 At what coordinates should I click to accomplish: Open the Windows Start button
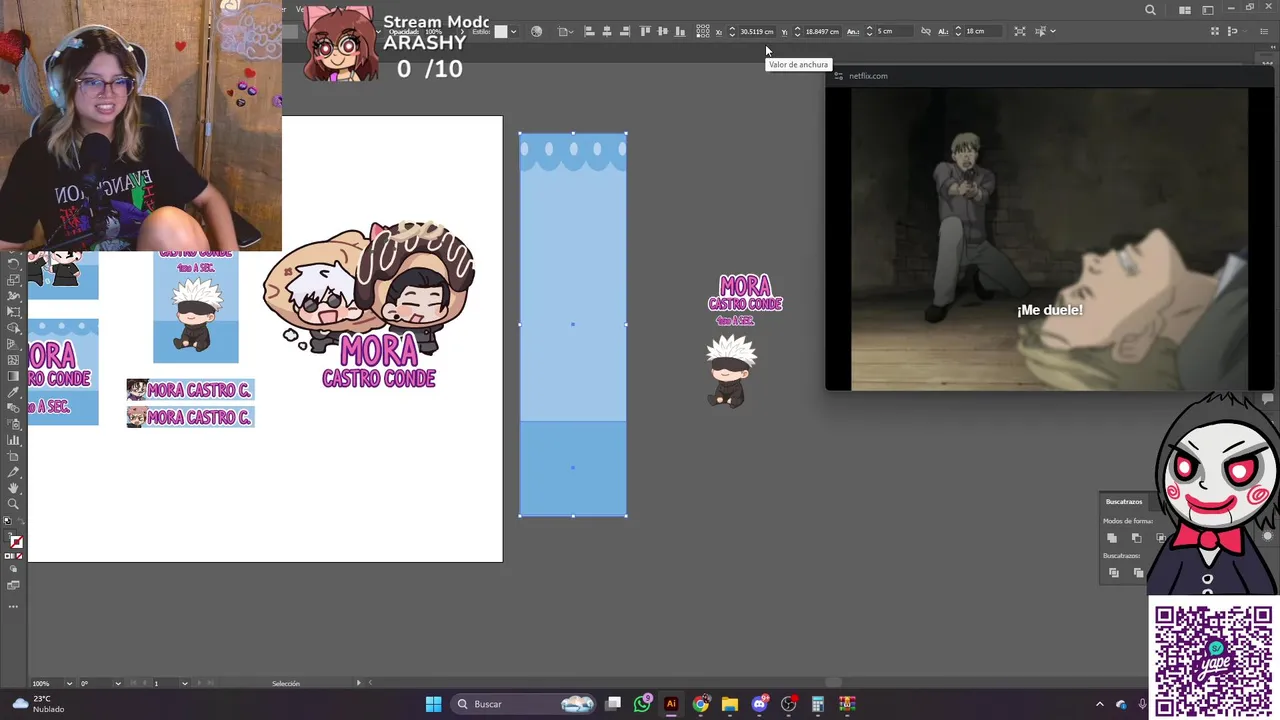pos(433,704)
